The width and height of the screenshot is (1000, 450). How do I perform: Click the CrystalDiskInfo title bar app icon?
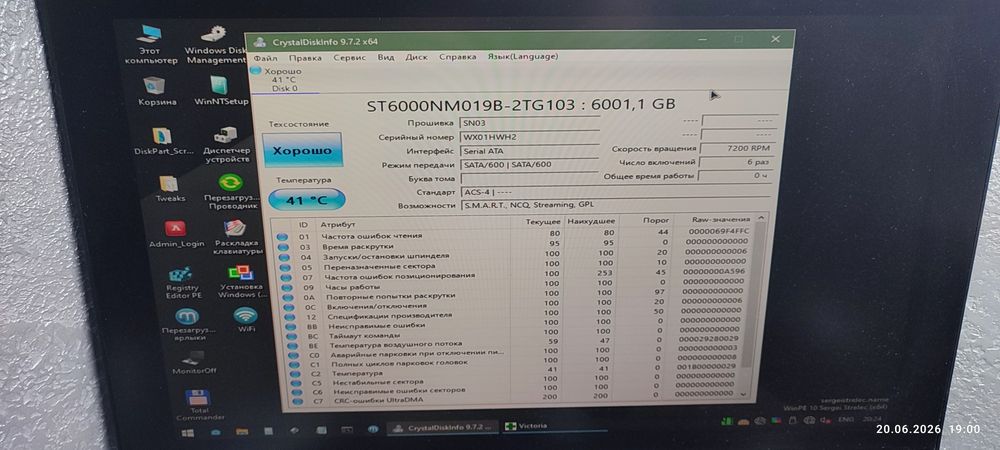[x=260, y=42]
